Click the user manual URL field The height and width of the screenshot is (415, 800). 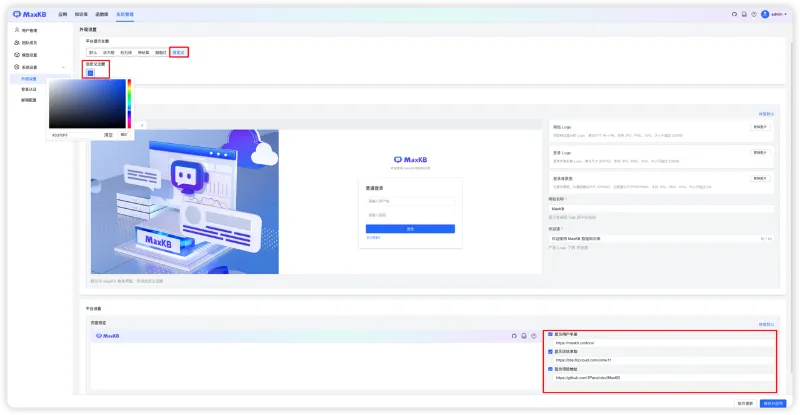[664, 343]
